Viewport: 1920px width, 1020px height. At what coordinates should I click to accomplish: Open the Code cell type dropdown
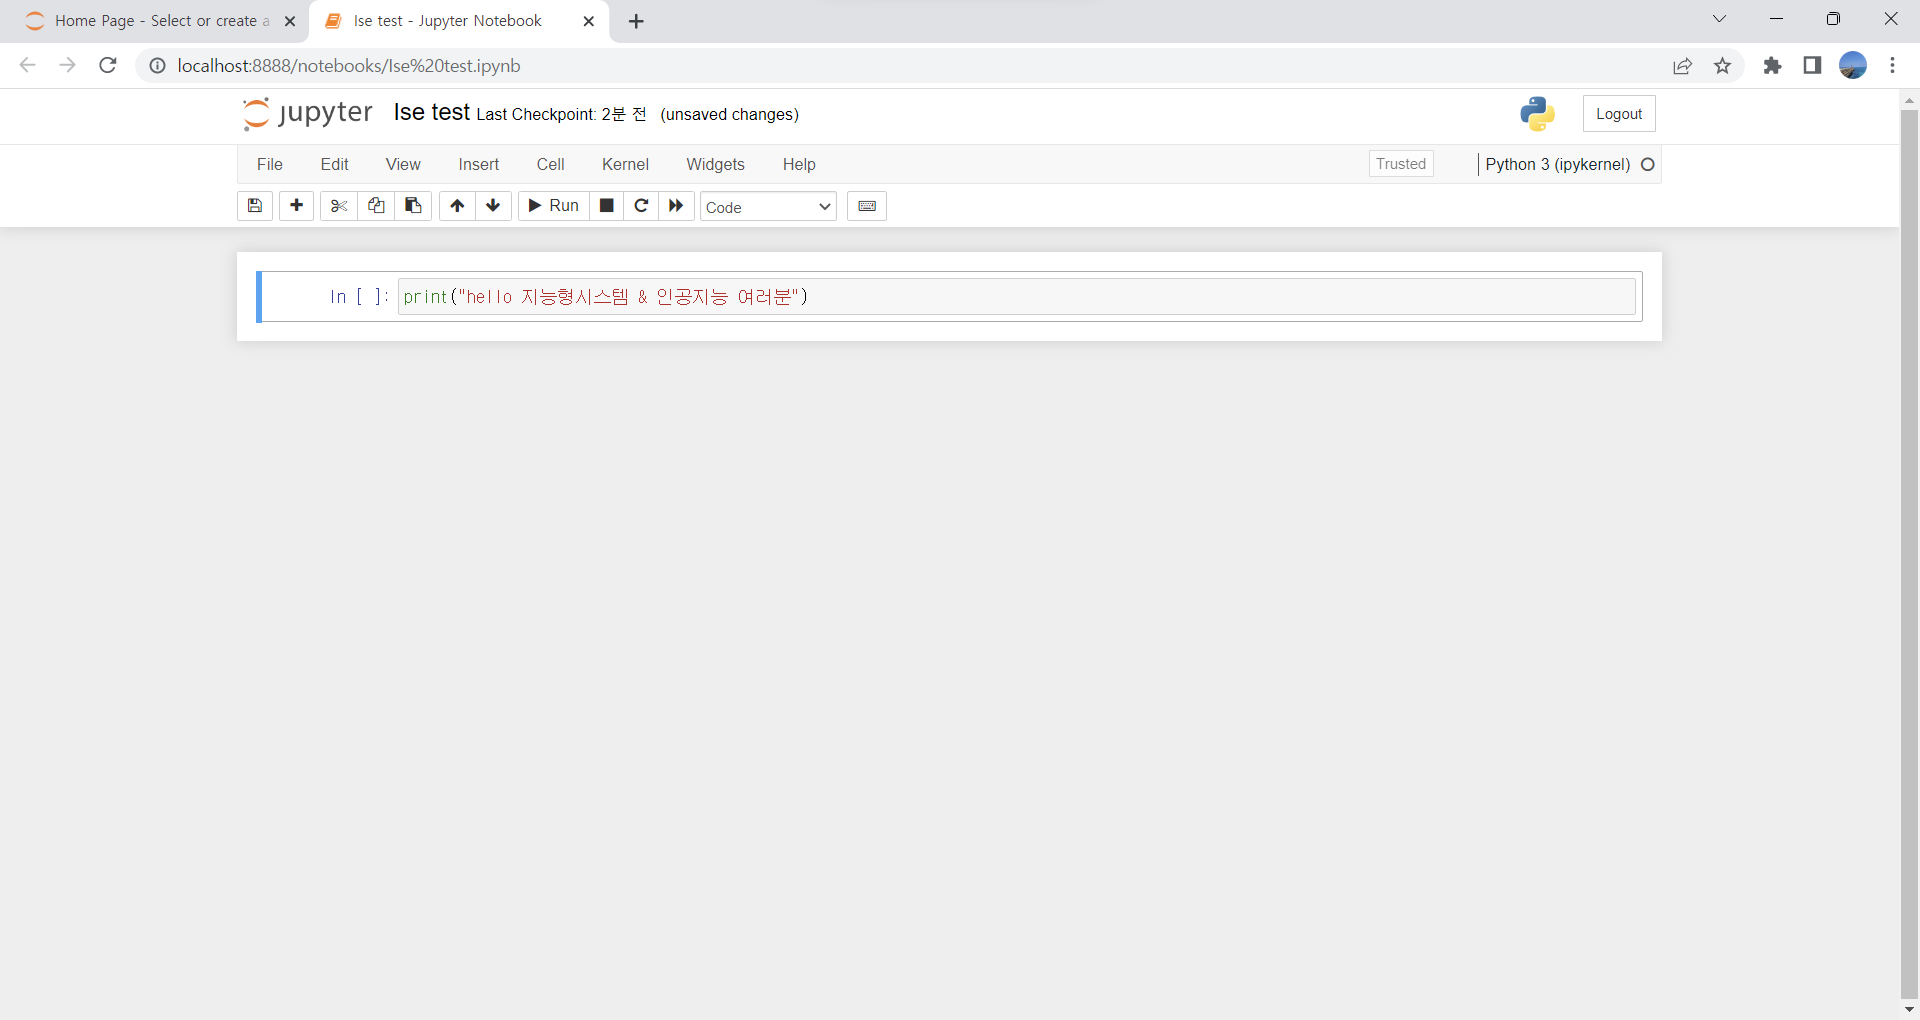point(767,207)
